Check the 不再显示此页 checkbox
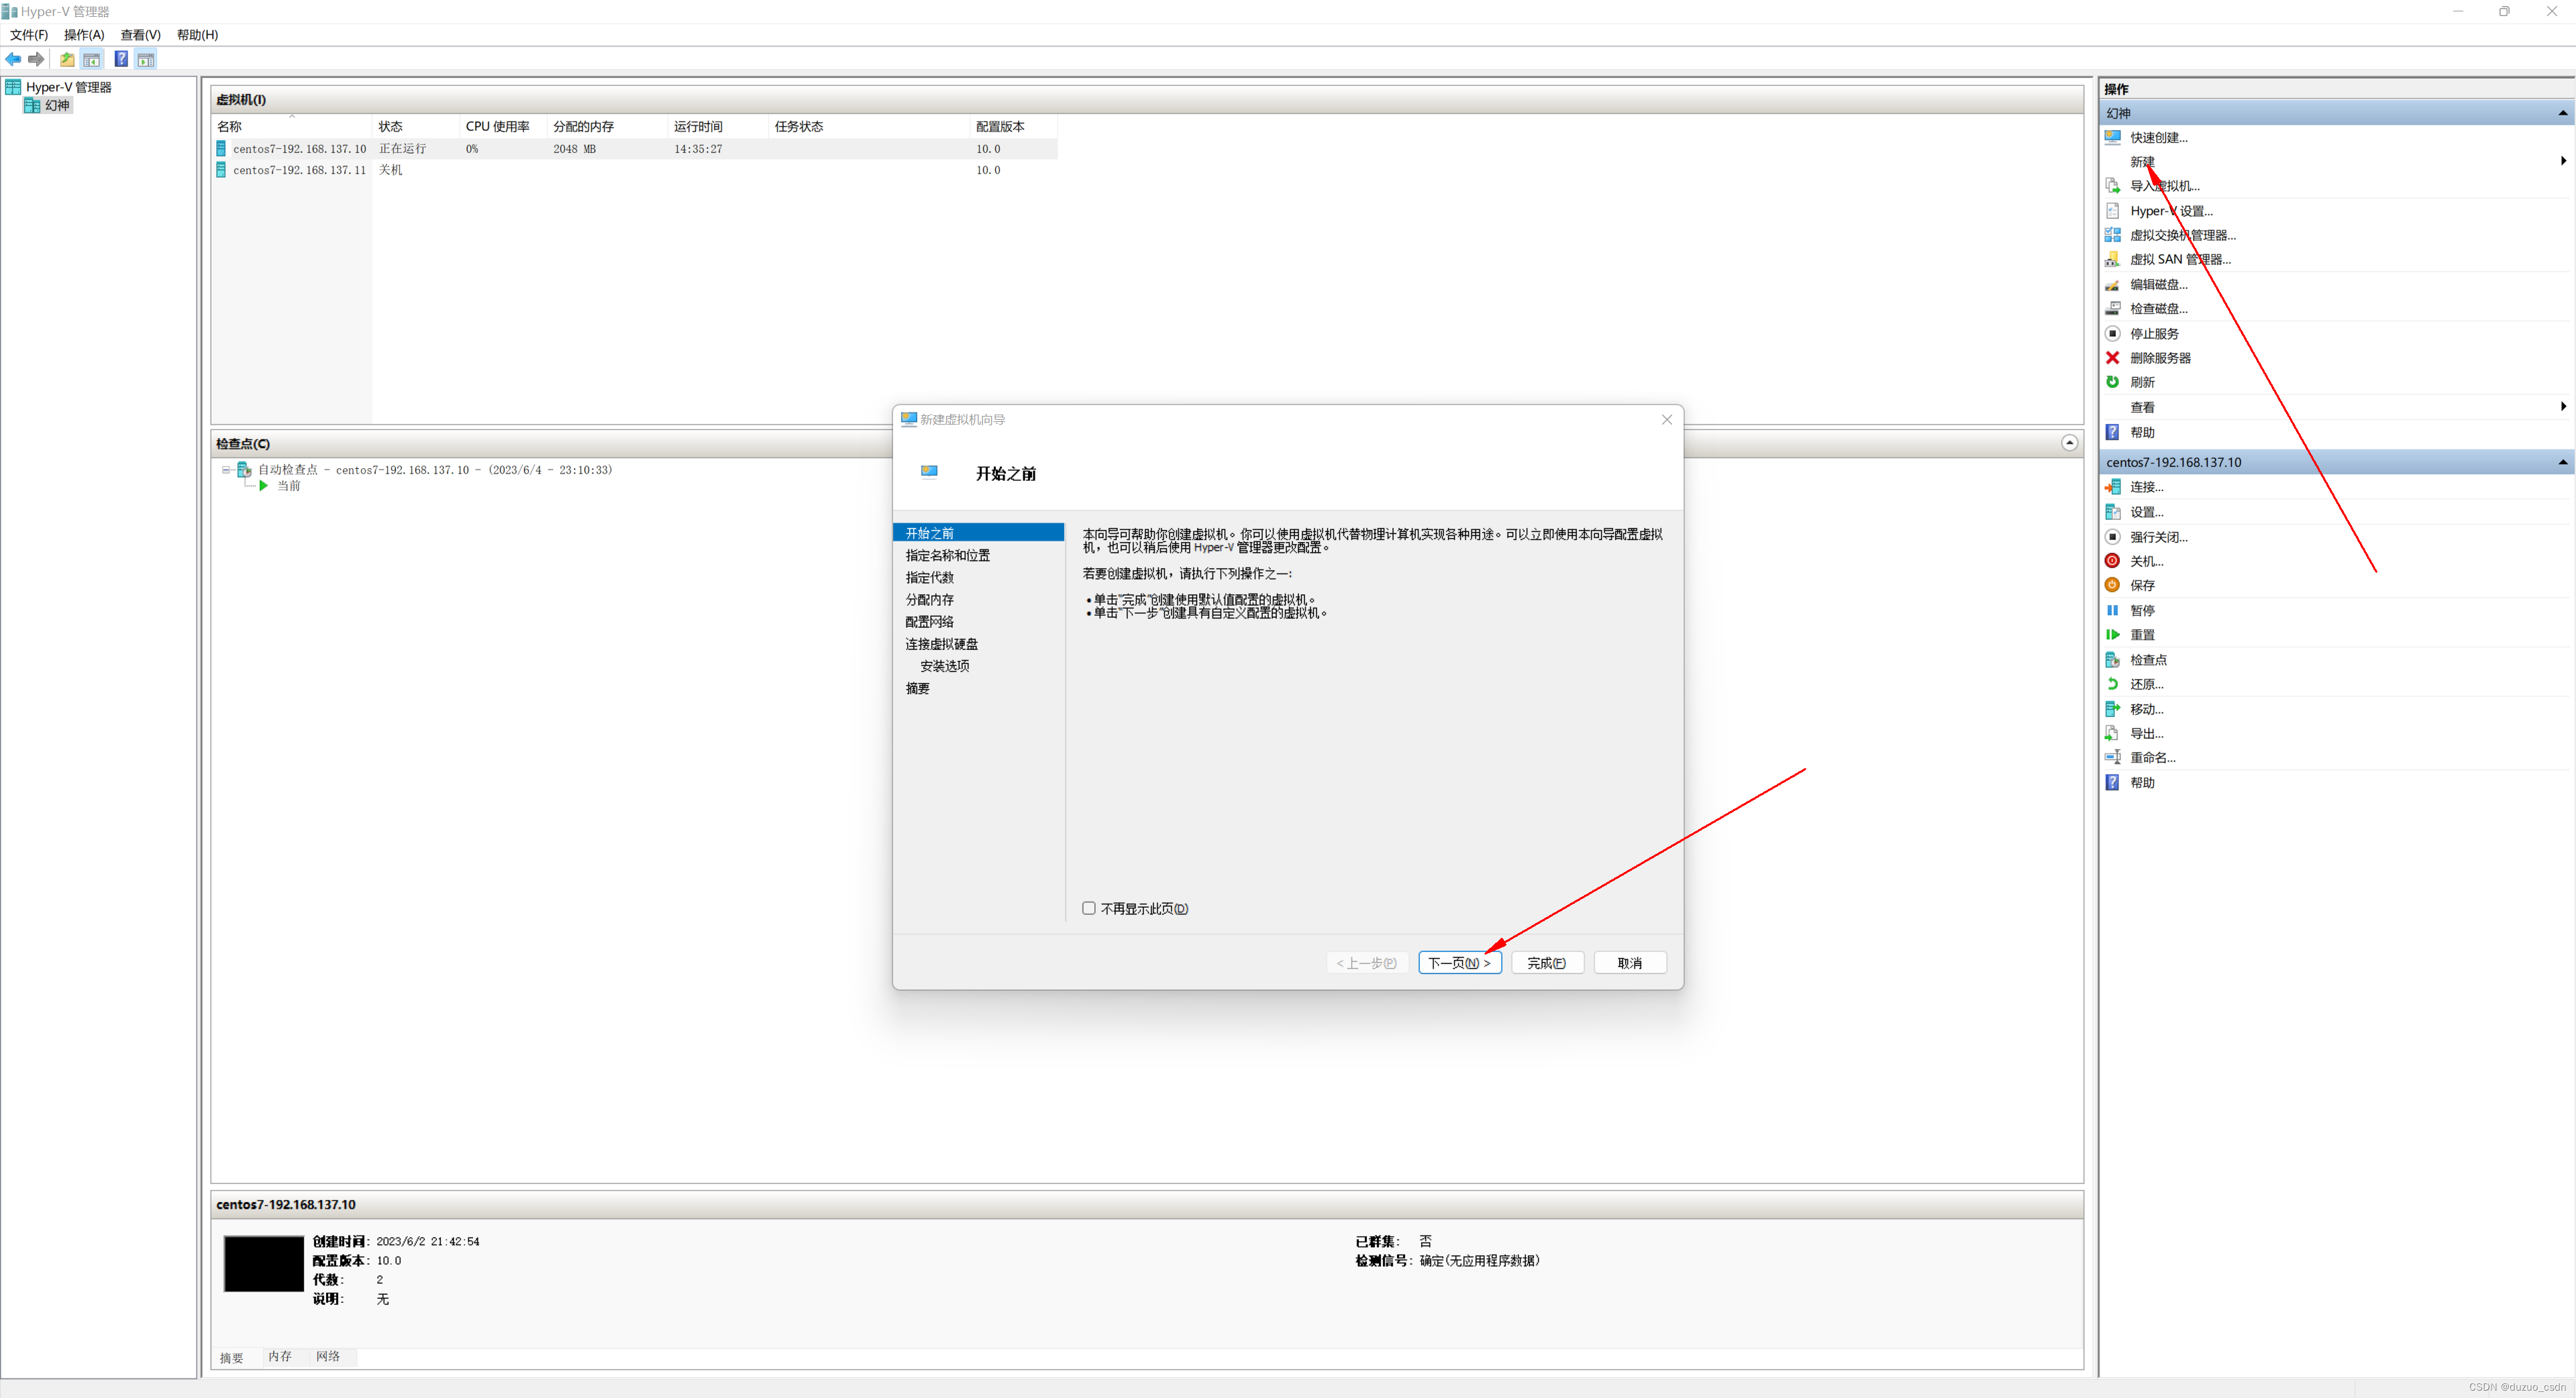This screenshot has width=2576, height=1398. click(1089, 908)
